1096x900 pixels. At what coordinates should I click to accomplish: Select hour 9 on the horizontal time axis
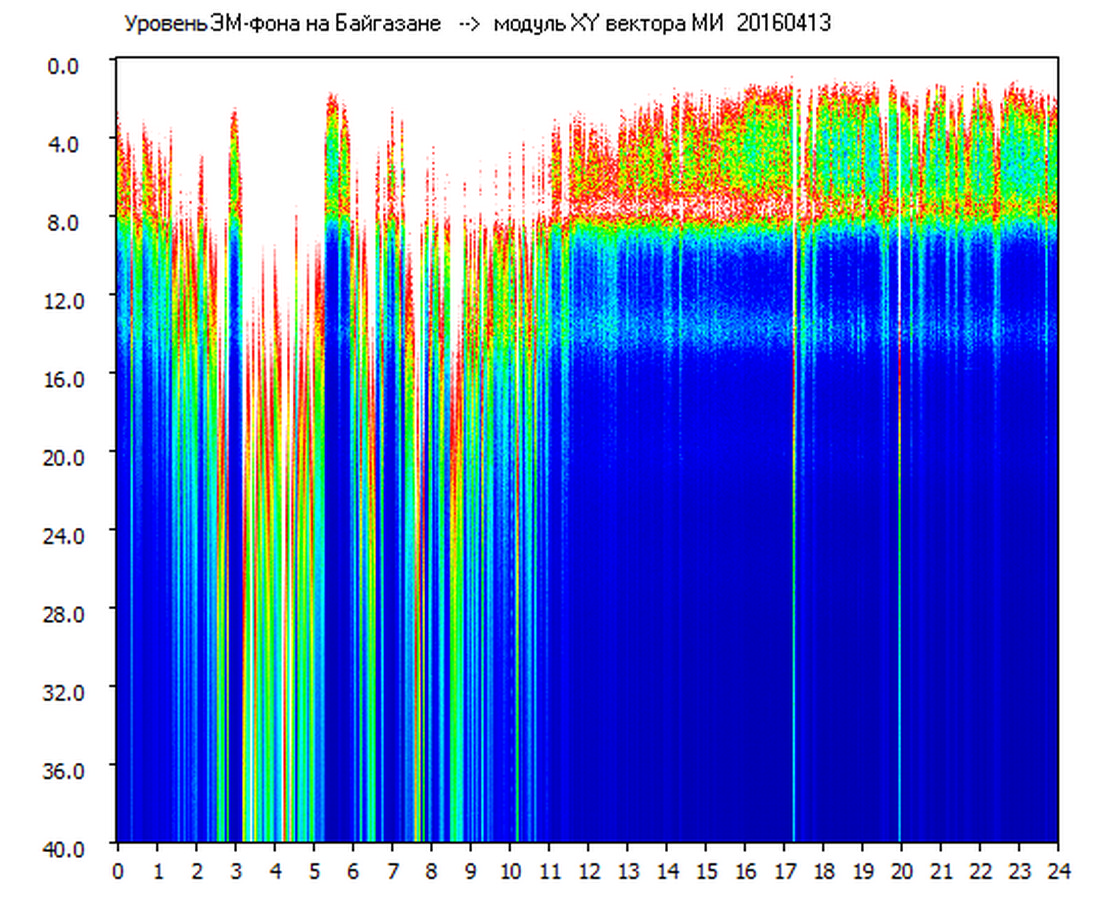click(470, 870)
